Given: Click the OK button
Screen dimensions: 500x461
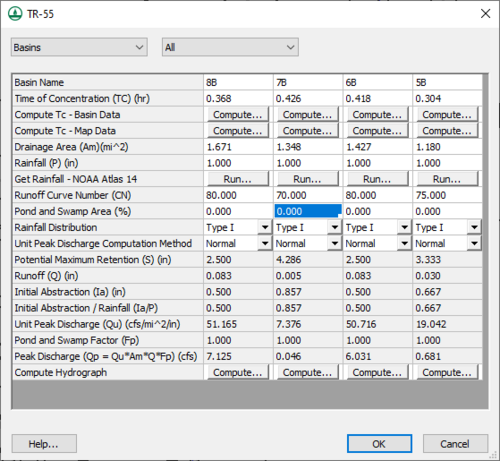Looking at the screenshot, I should (379, 444).
